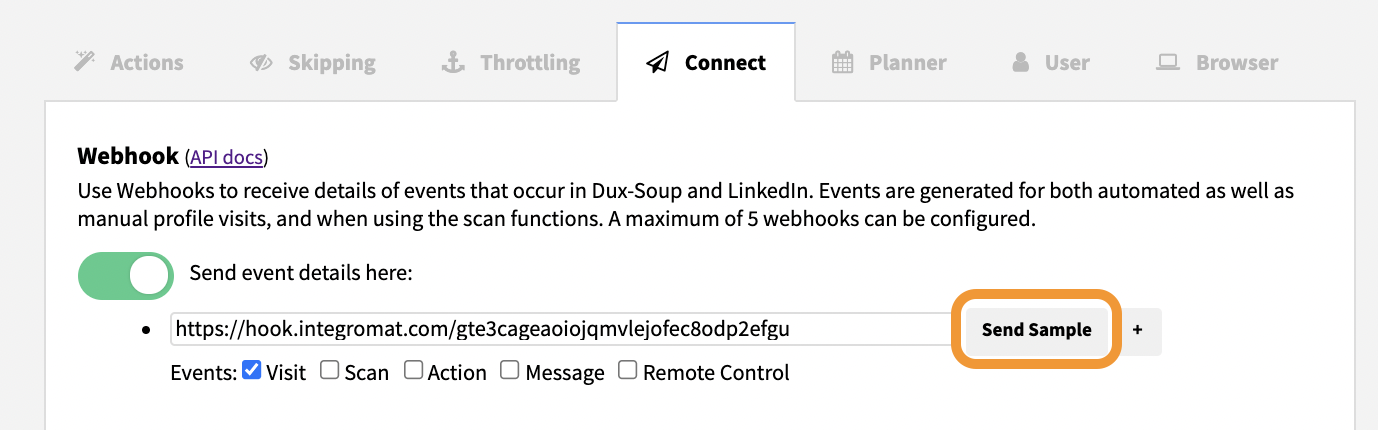Add another webhook with the plus button
The image size is (1378, 430).
click(1137, 329)
